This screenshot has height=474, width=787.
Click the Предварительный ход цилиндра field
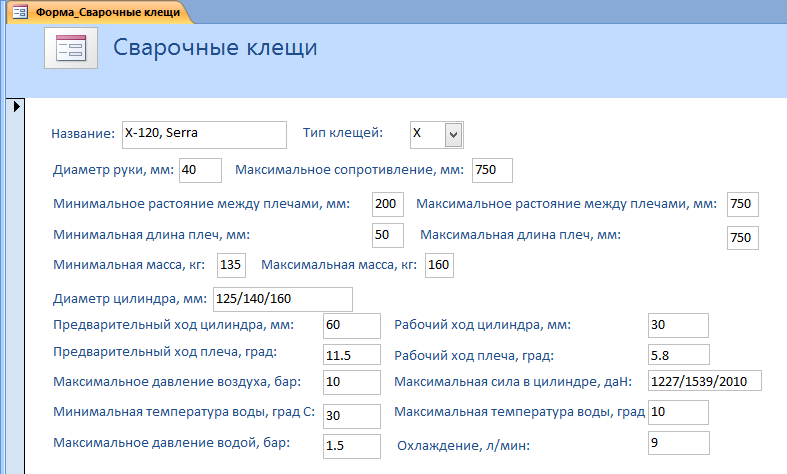pyautogui.click(x=352, y=325)
